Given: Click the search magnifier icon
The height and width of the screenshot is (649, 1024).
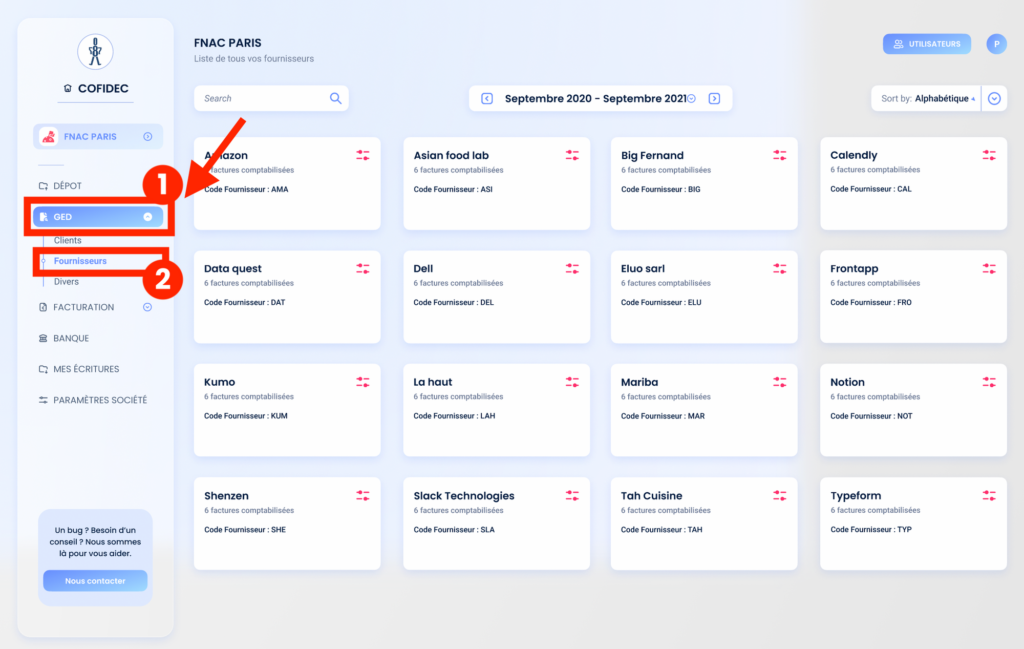Looking at the screenshot, I should point(336,99).
